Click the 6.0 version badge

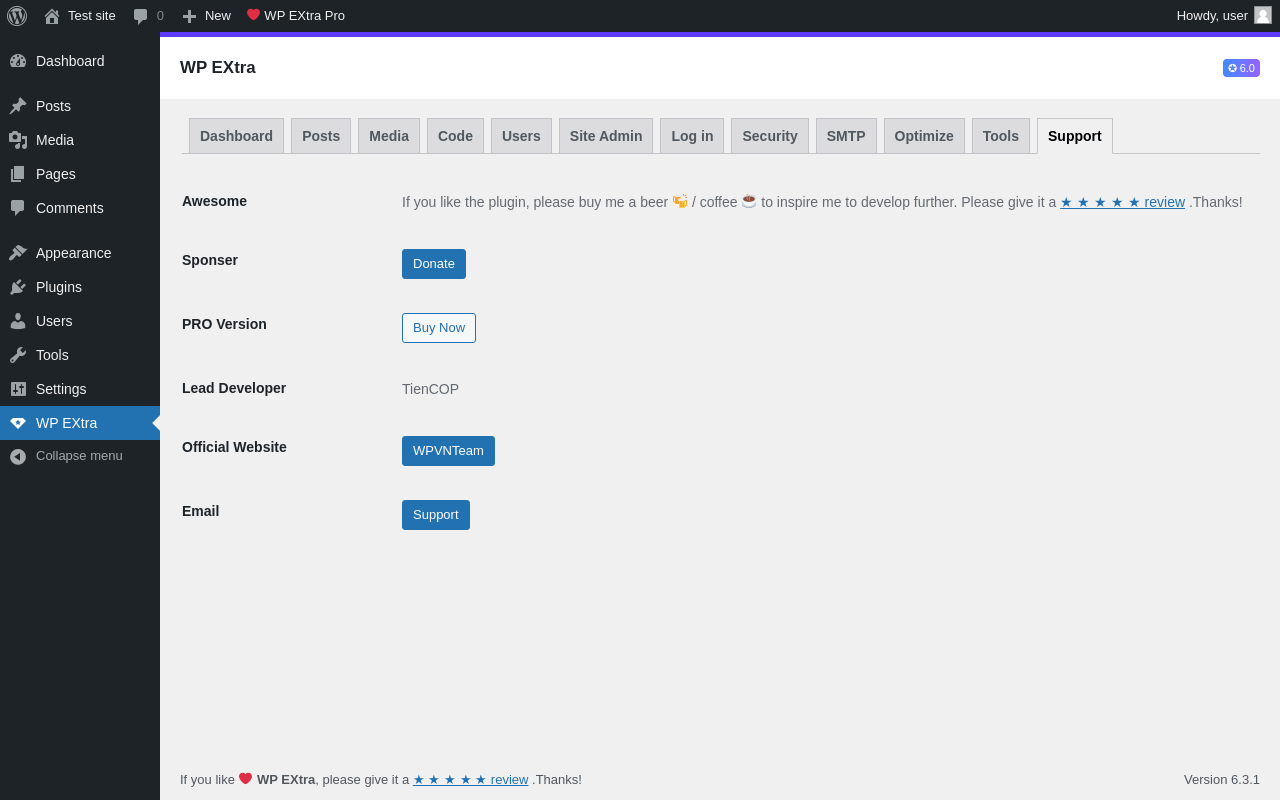click(1241, 68)
